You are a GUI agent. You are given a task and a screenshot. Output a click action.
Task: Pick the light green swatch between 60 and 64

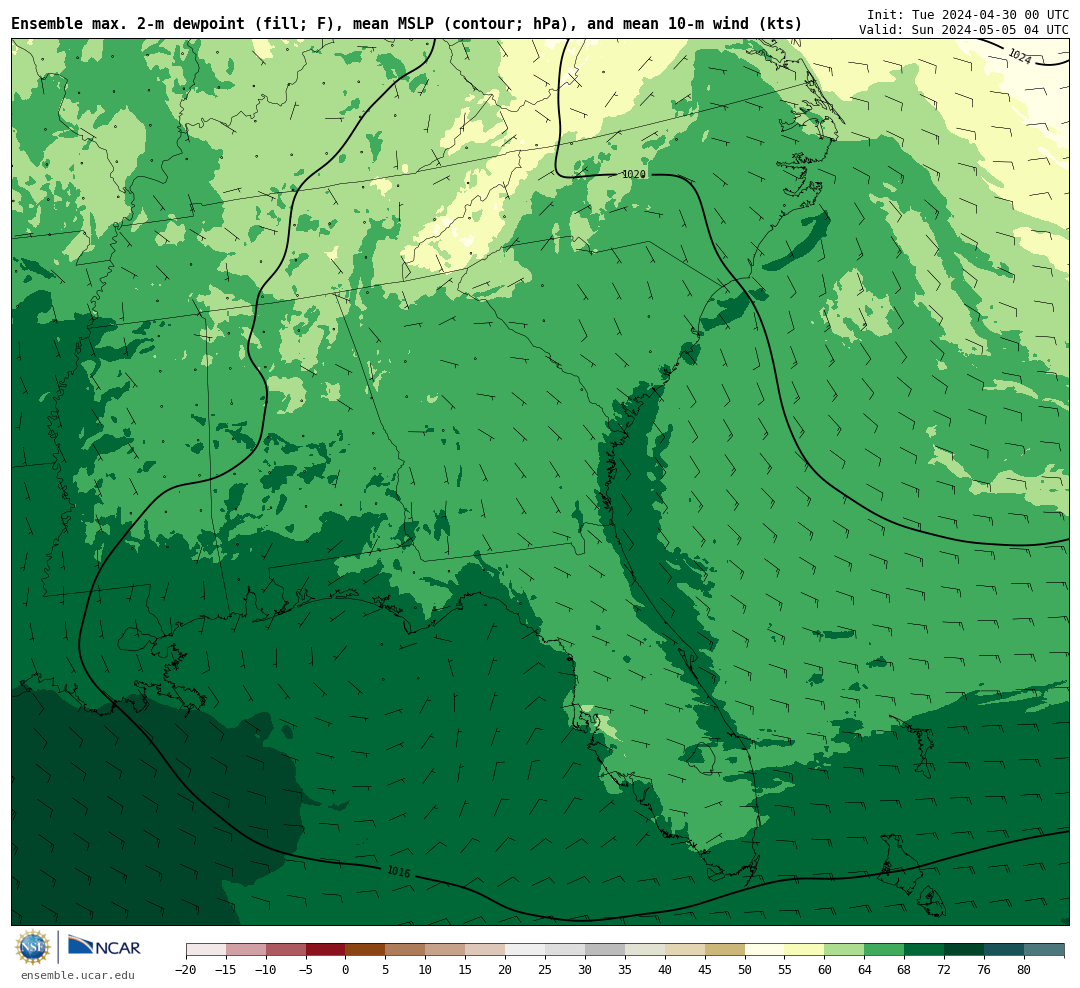click(x=844, y=950)
